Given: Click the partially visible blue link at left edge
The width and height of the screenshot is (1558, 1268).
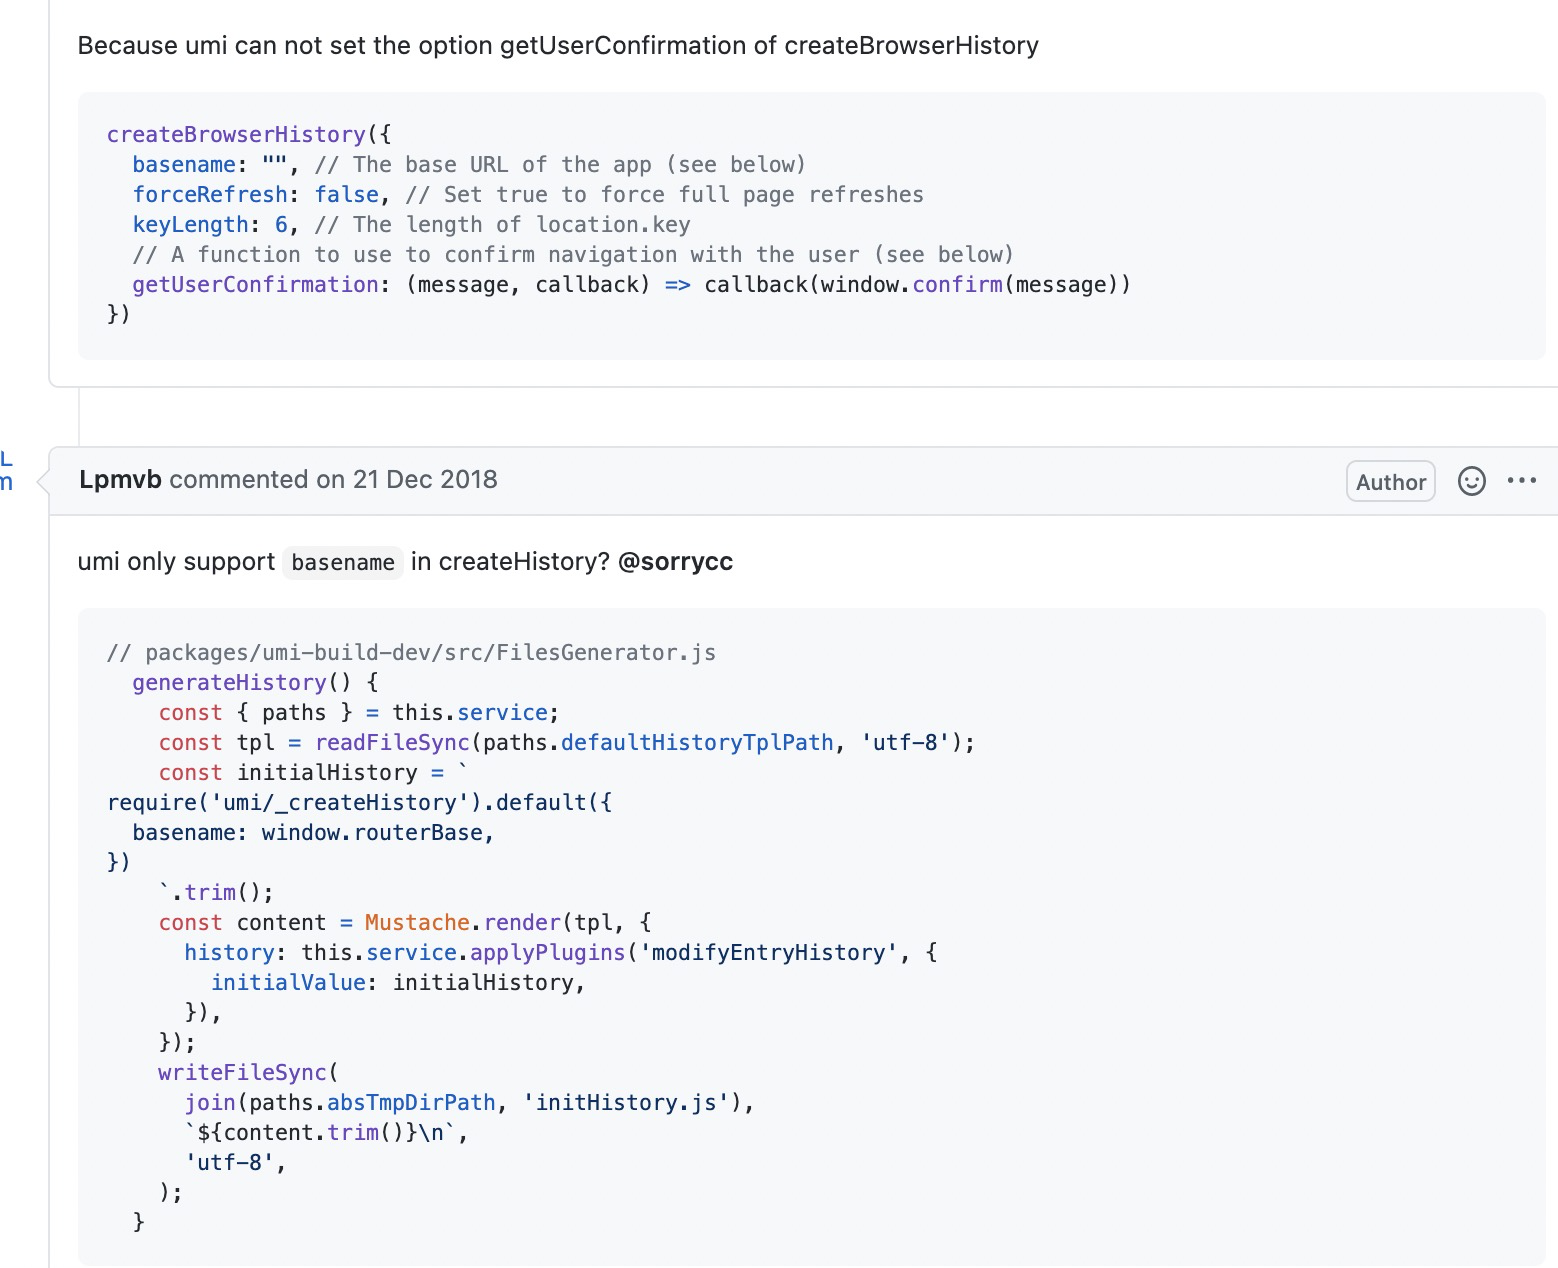Looking at the screenshot, I should coord(8,470).
